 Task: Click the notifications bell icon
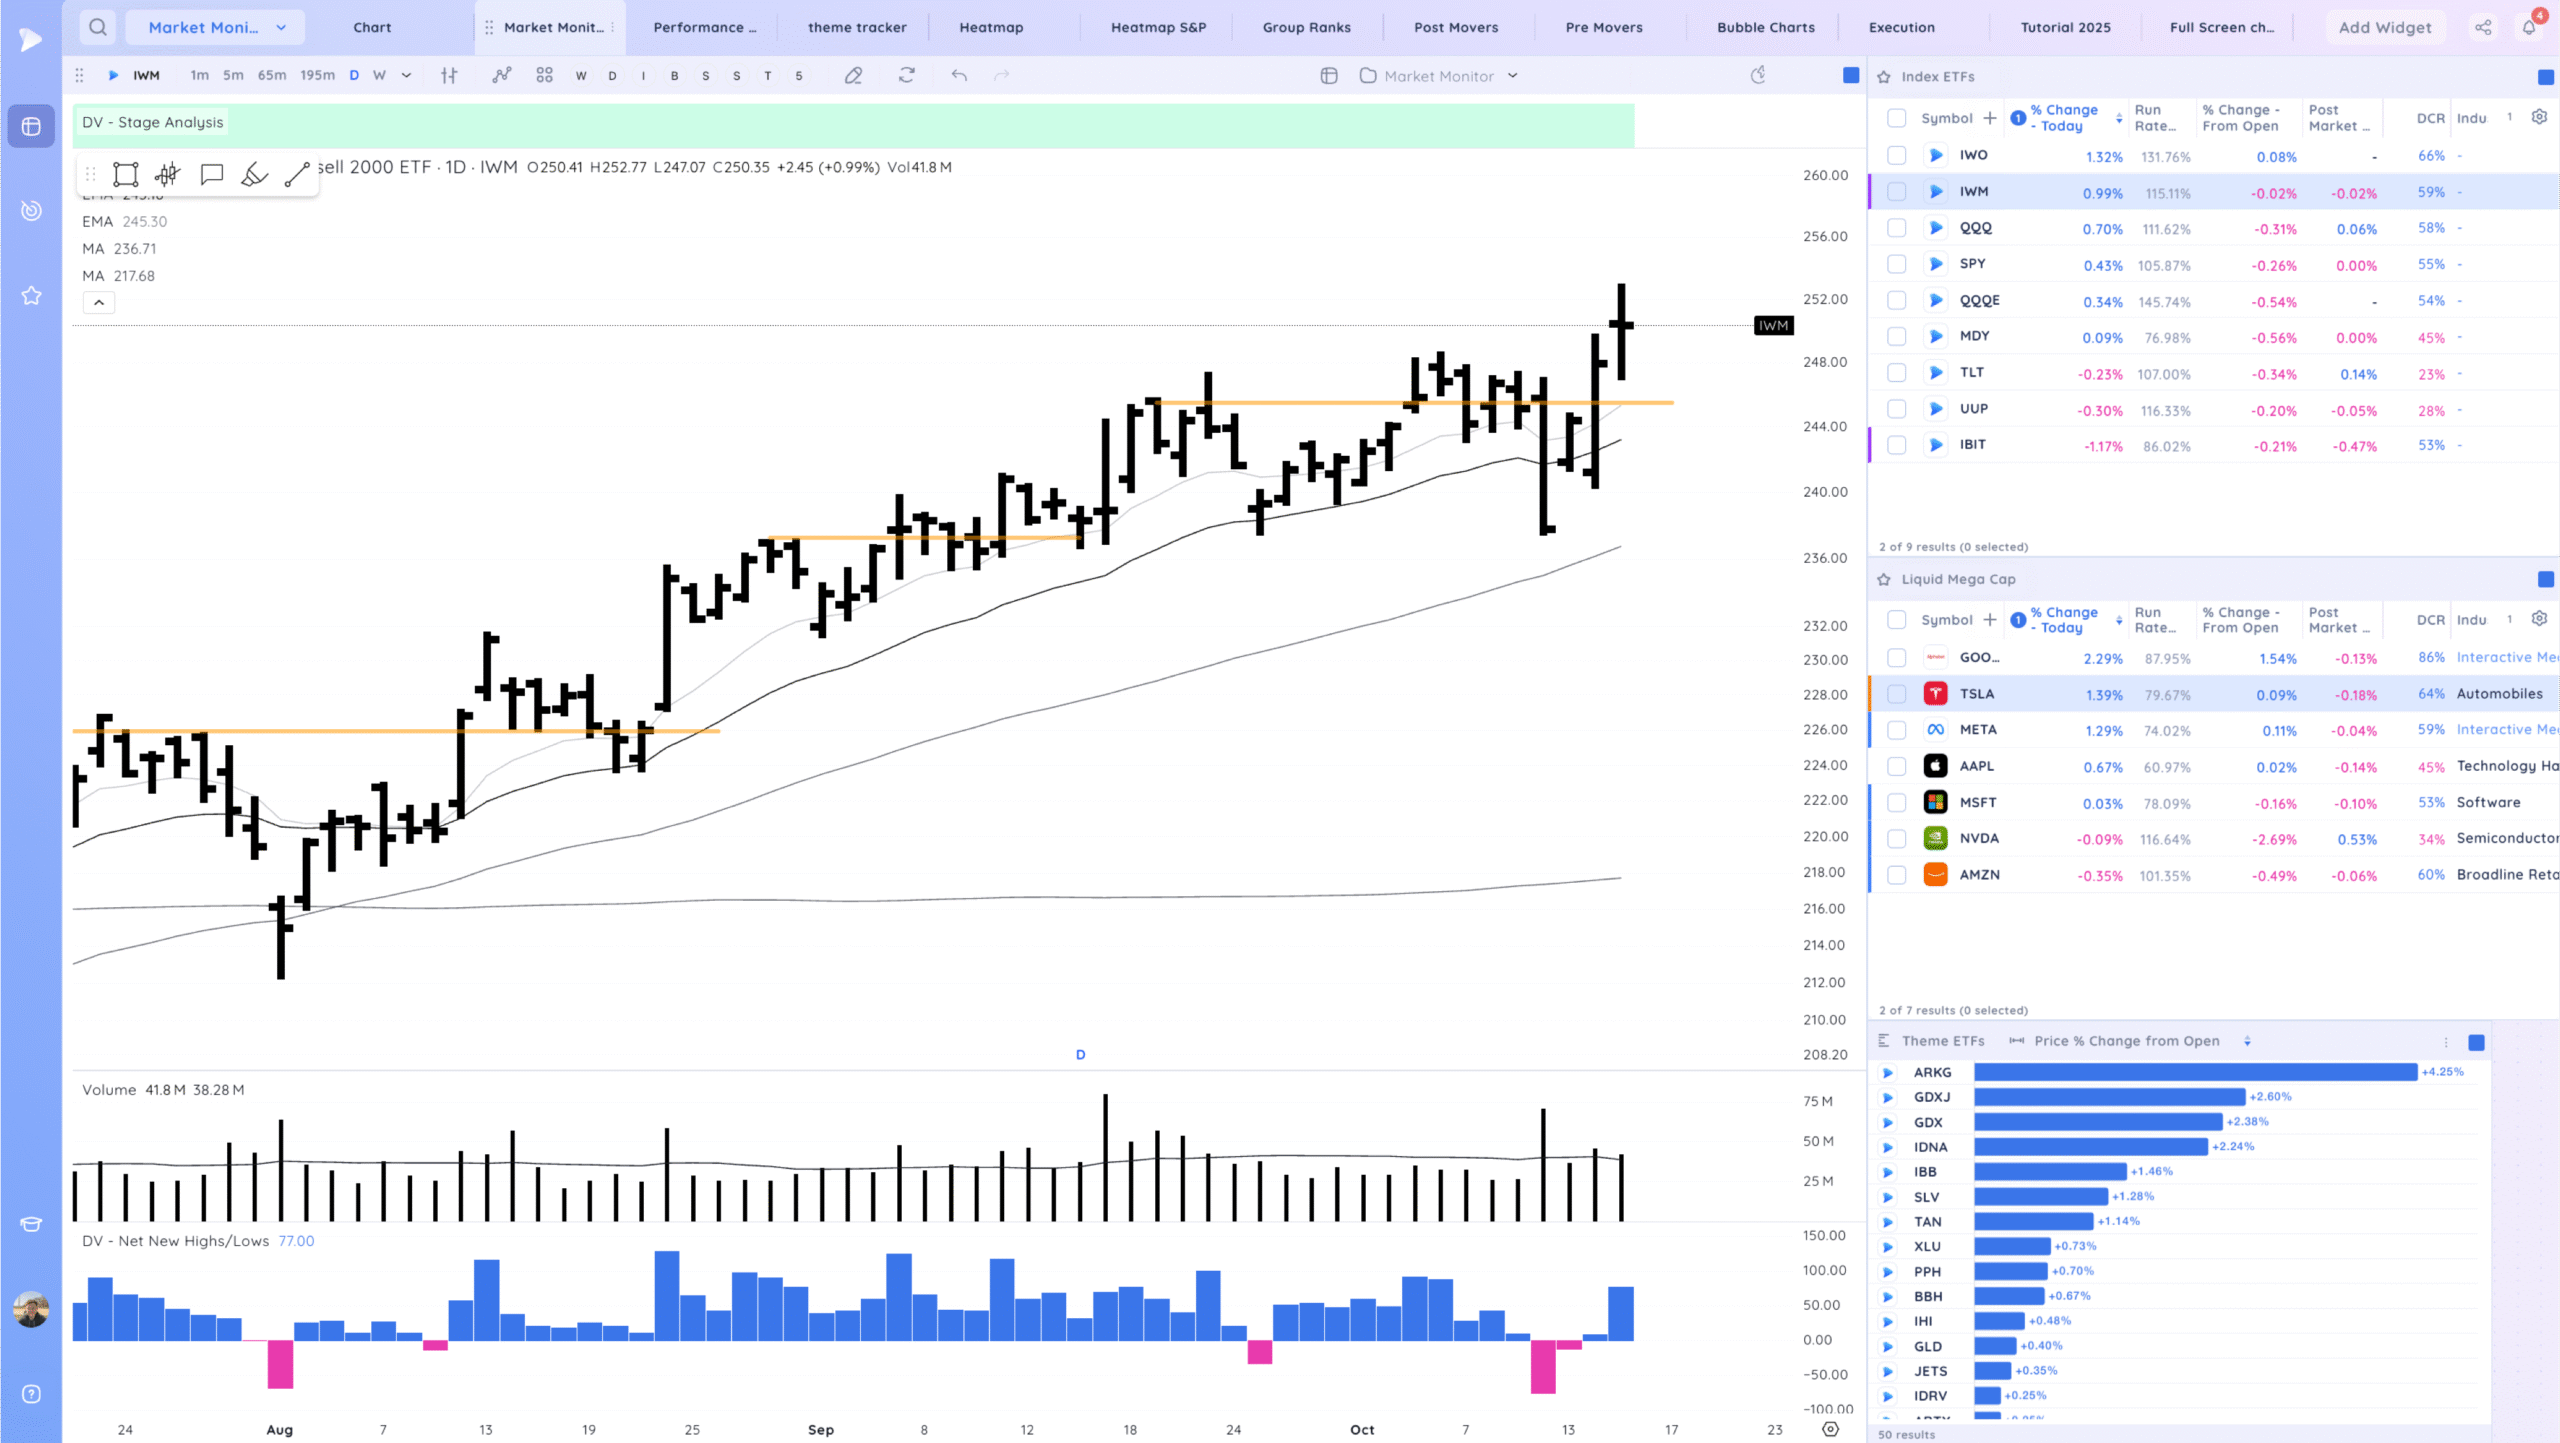click(2529, 27)
